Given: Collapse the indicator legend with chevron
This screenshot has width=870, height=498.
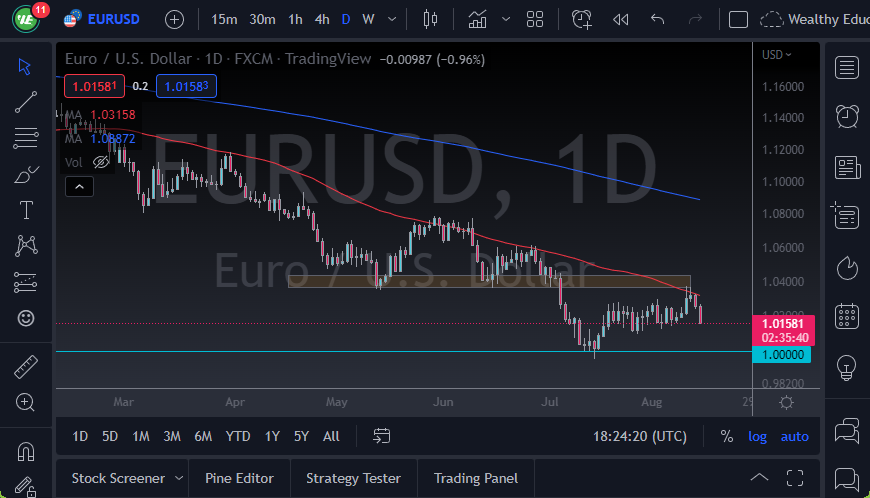Looking at the screenshot, I should click(x=79, y=187).
